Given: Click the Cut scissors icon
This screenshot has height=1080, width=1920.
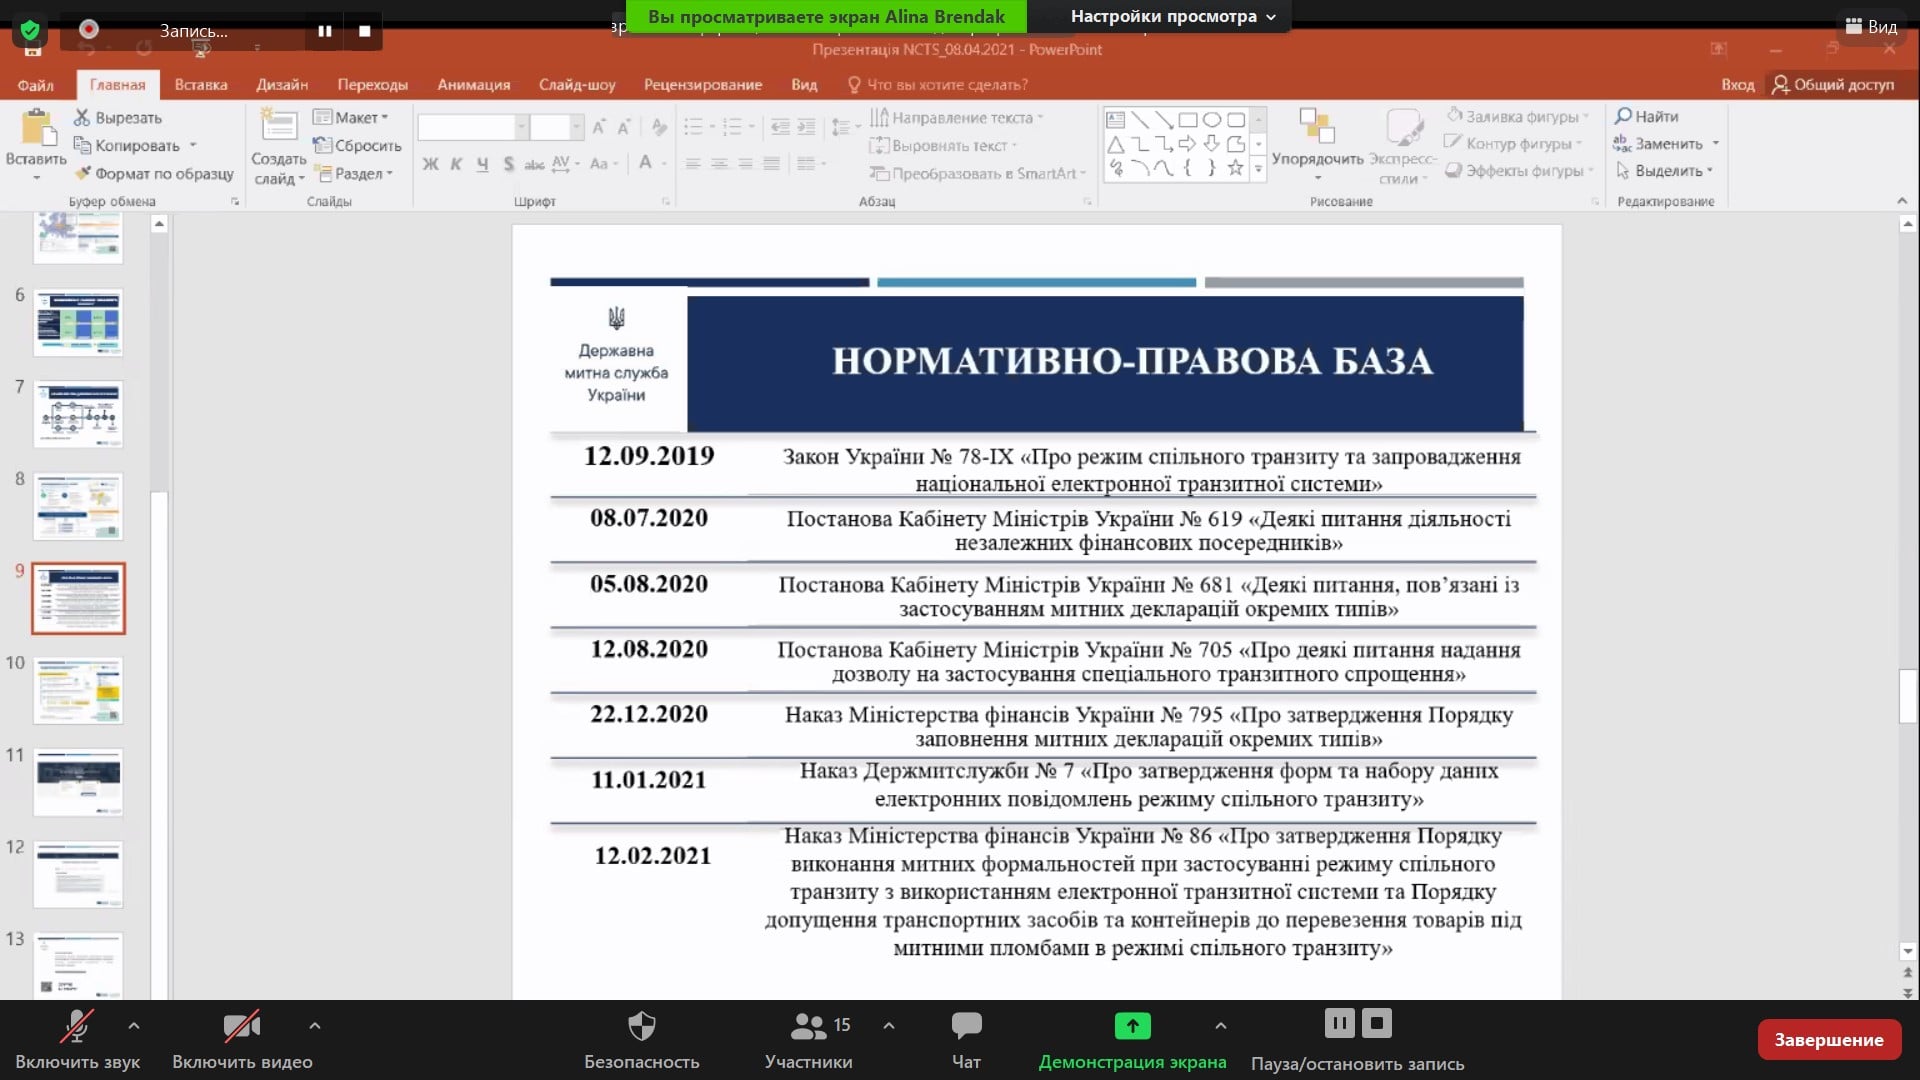Looking at the screenshot, I should point(82,117).
